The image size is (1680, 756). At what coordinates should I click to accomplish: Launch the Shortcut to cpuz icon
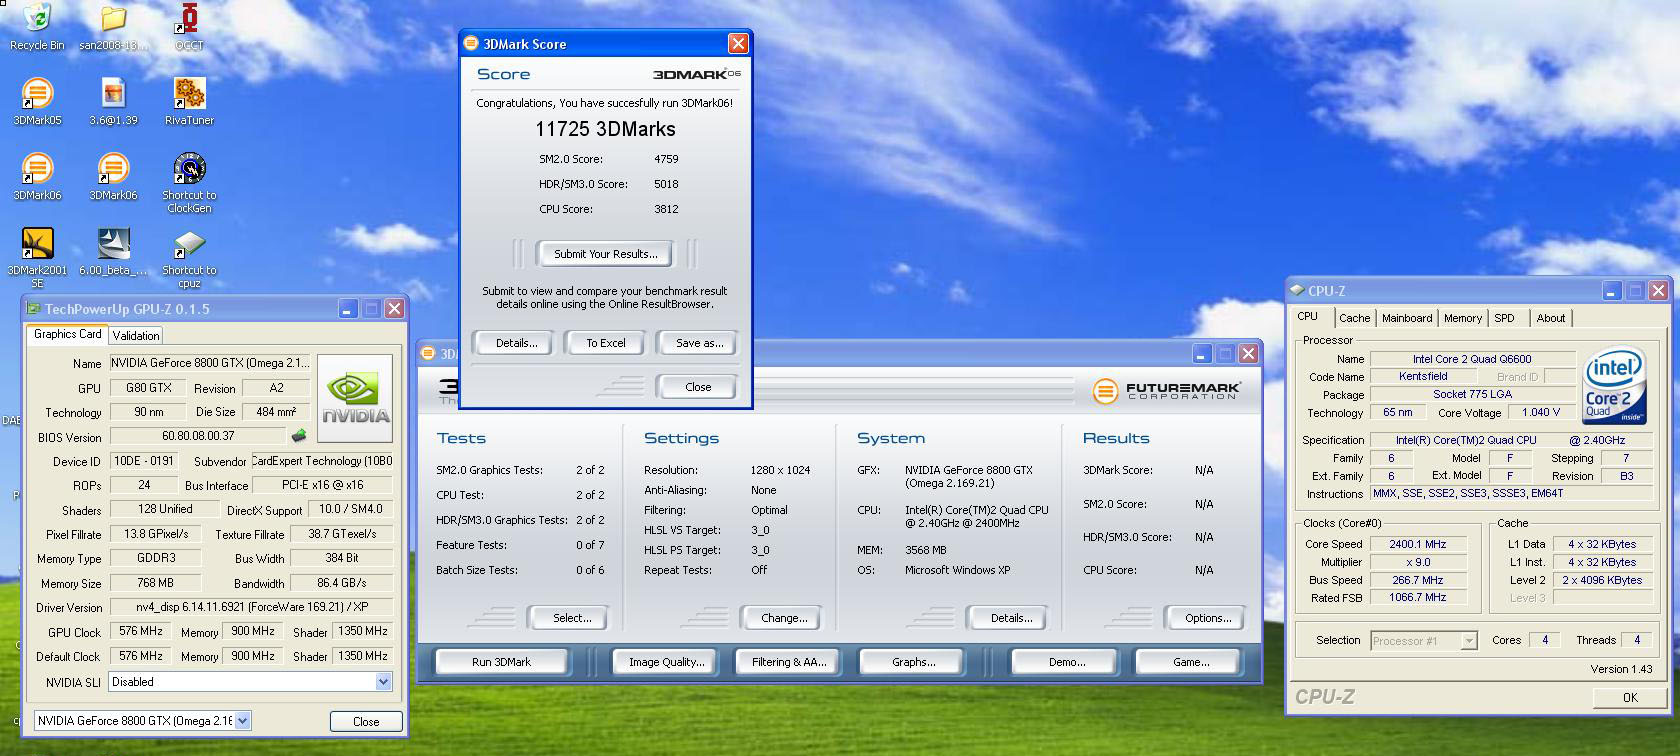189,258
